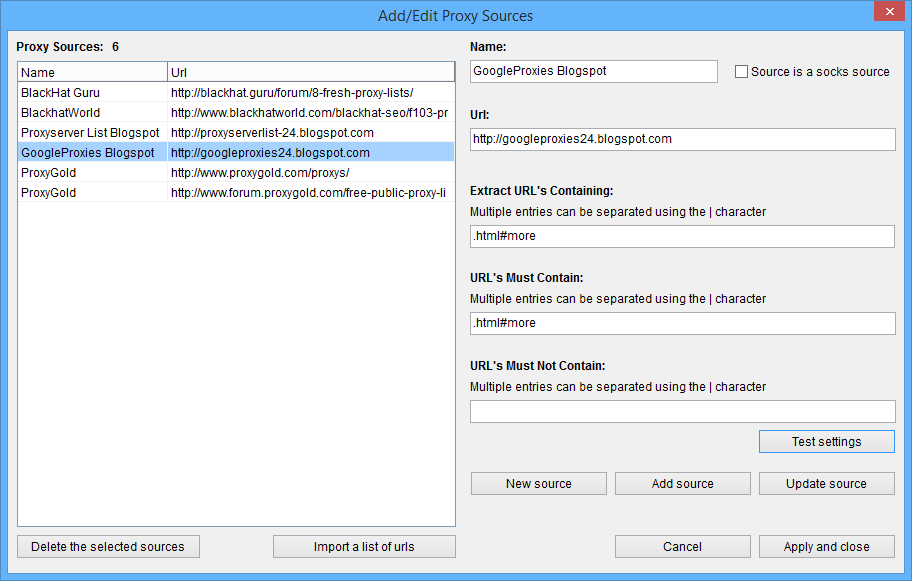Click Delete the selected sources button
Viewport: 912px width, 581px height.
point(108,546)
